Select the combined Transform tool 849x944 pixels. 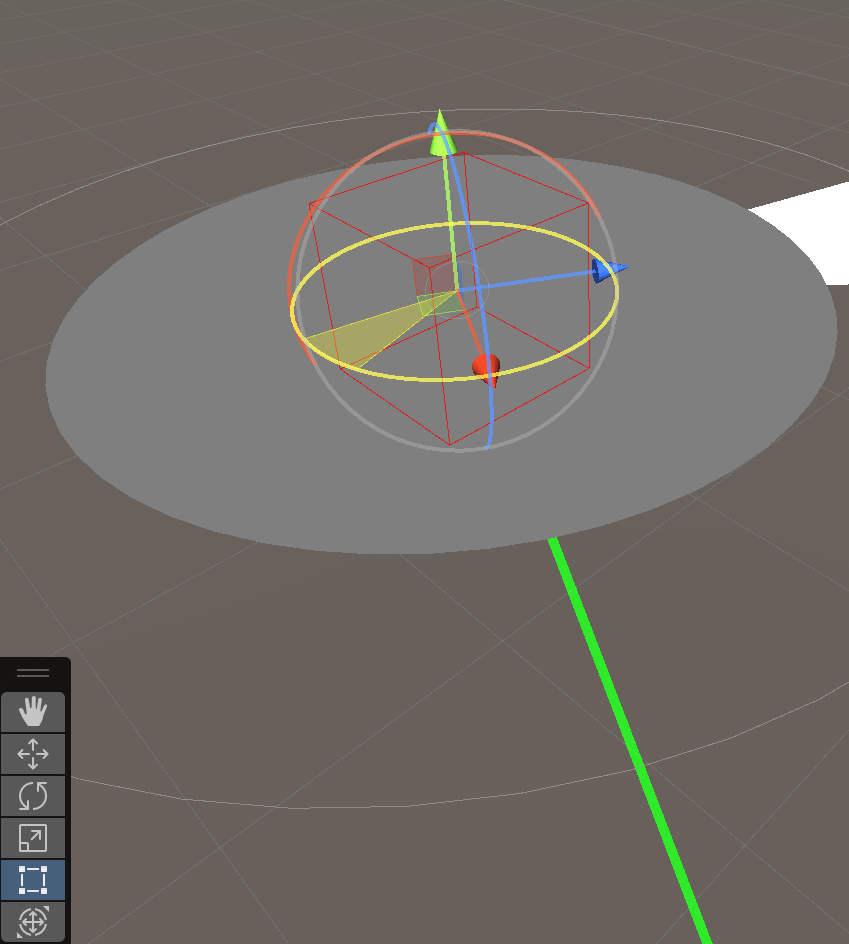coord(33,921)
